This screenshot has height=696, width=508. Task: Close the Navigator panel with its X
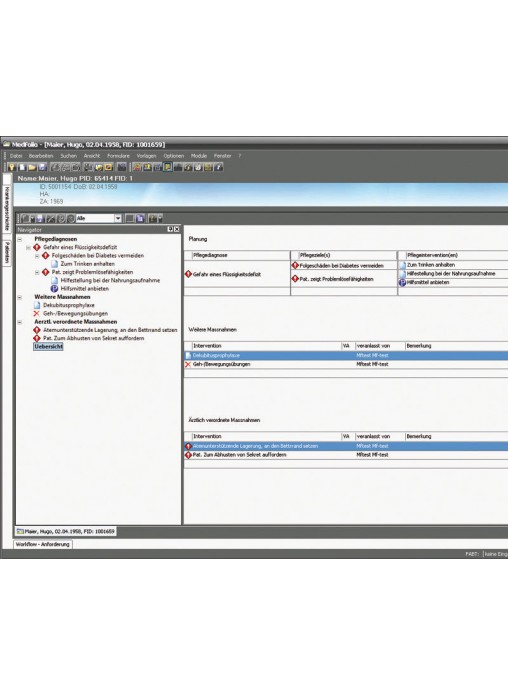[177, 229]
